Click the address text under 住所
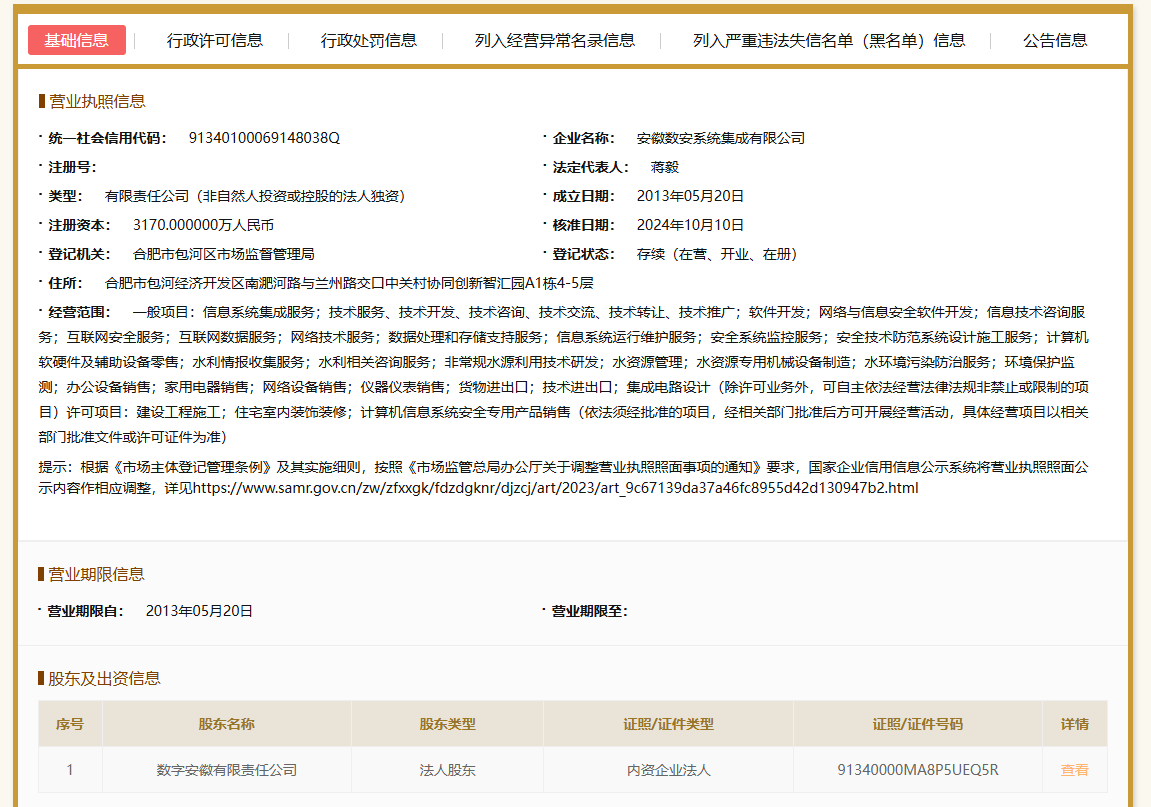 coord(349,283)
